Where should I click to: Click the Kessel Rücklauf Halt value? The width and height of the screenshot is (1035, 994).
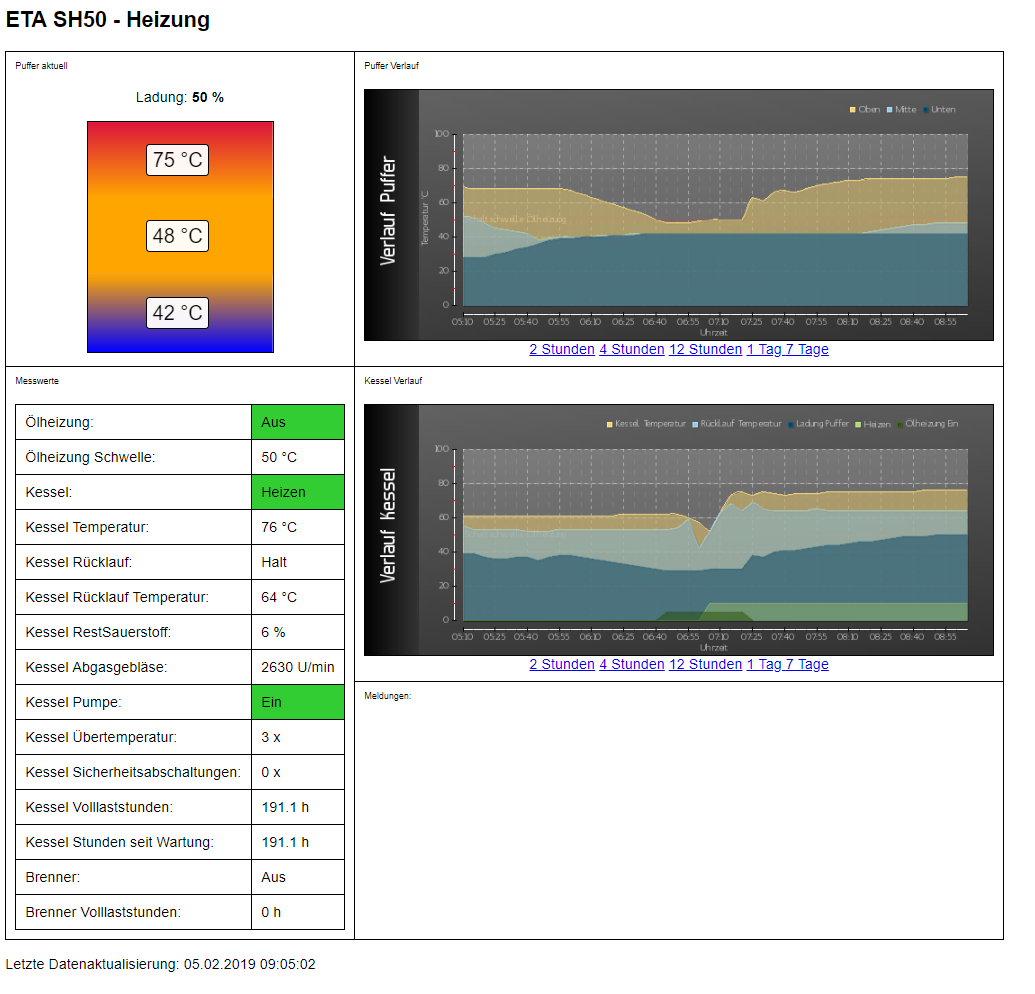[298, 562]
